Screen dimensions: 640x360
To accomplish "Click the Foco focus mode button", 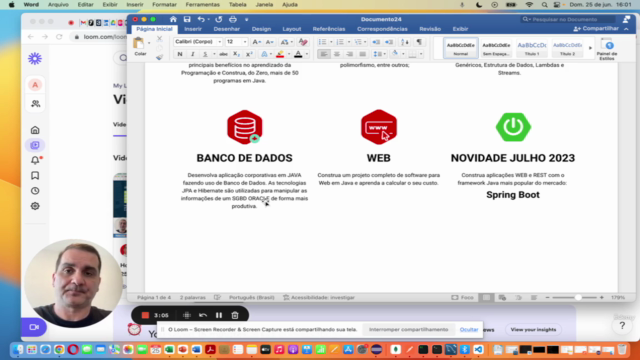I will [462, 298].
